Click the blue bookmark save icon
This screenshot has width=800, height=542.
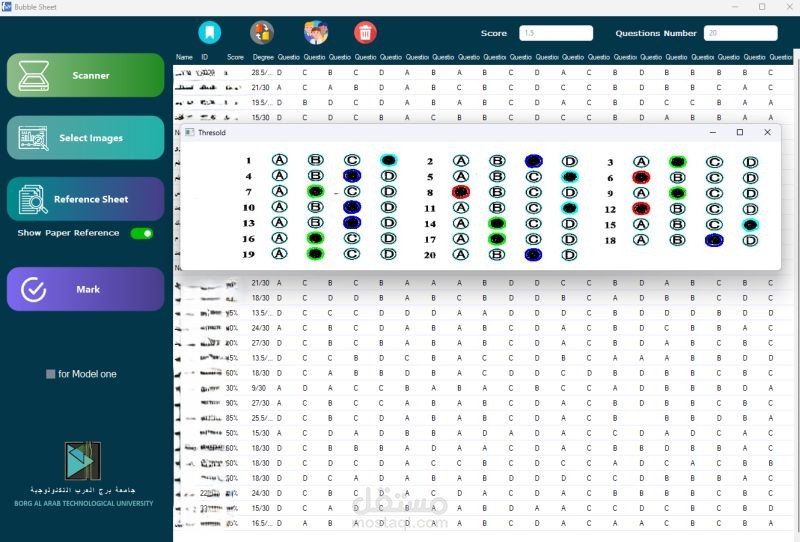tap(209, 33)
